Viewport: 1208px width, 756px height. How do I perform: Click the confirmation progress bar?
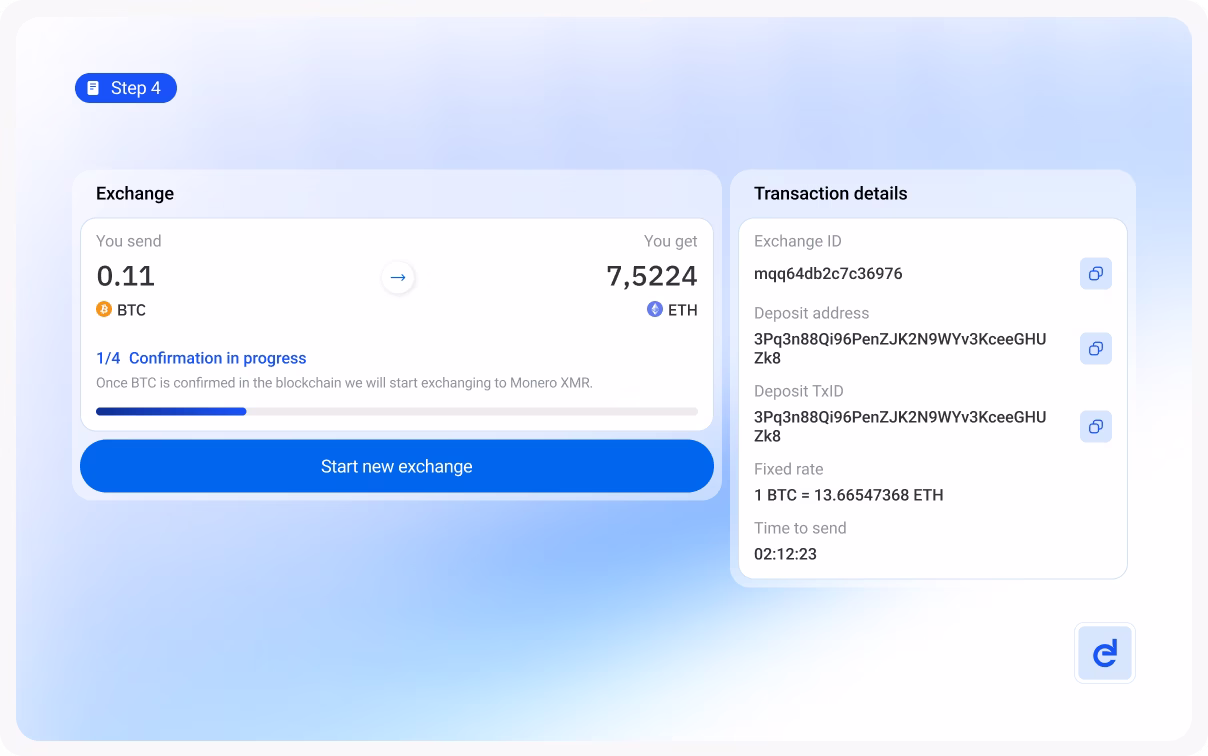(x=397, y=411)
